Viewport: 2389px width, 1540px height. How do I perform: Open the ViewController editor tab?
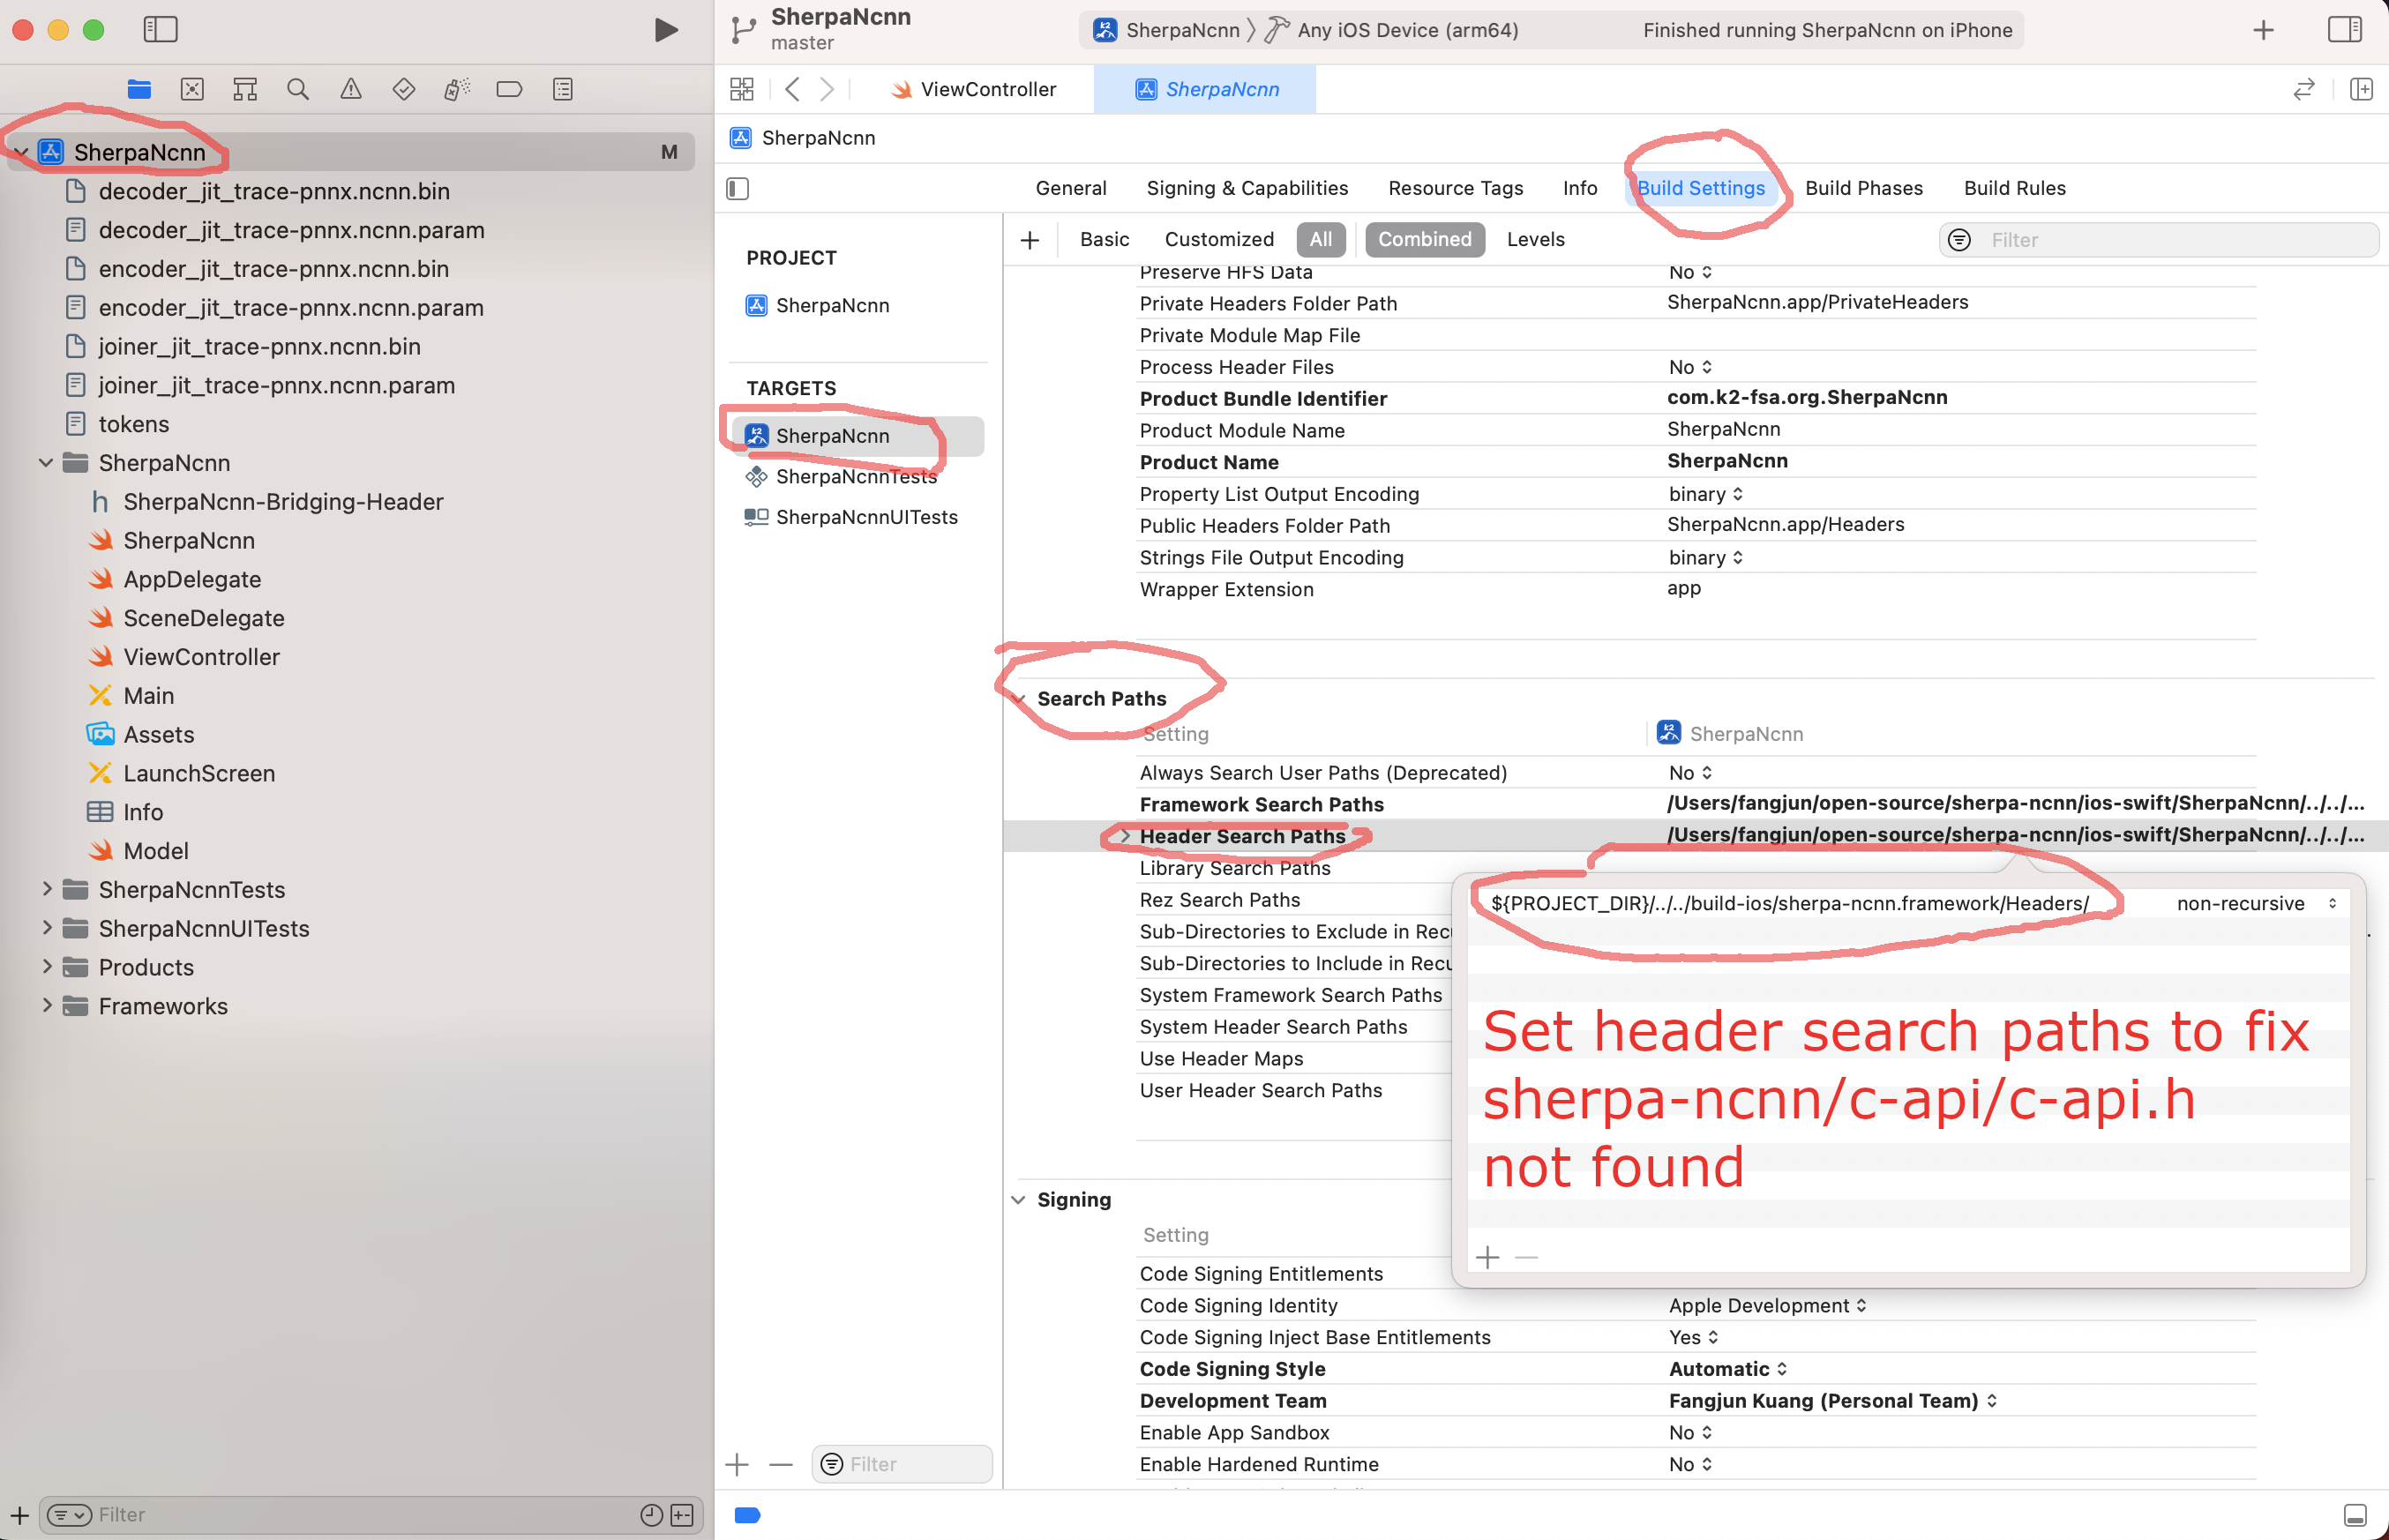point(973,89)
